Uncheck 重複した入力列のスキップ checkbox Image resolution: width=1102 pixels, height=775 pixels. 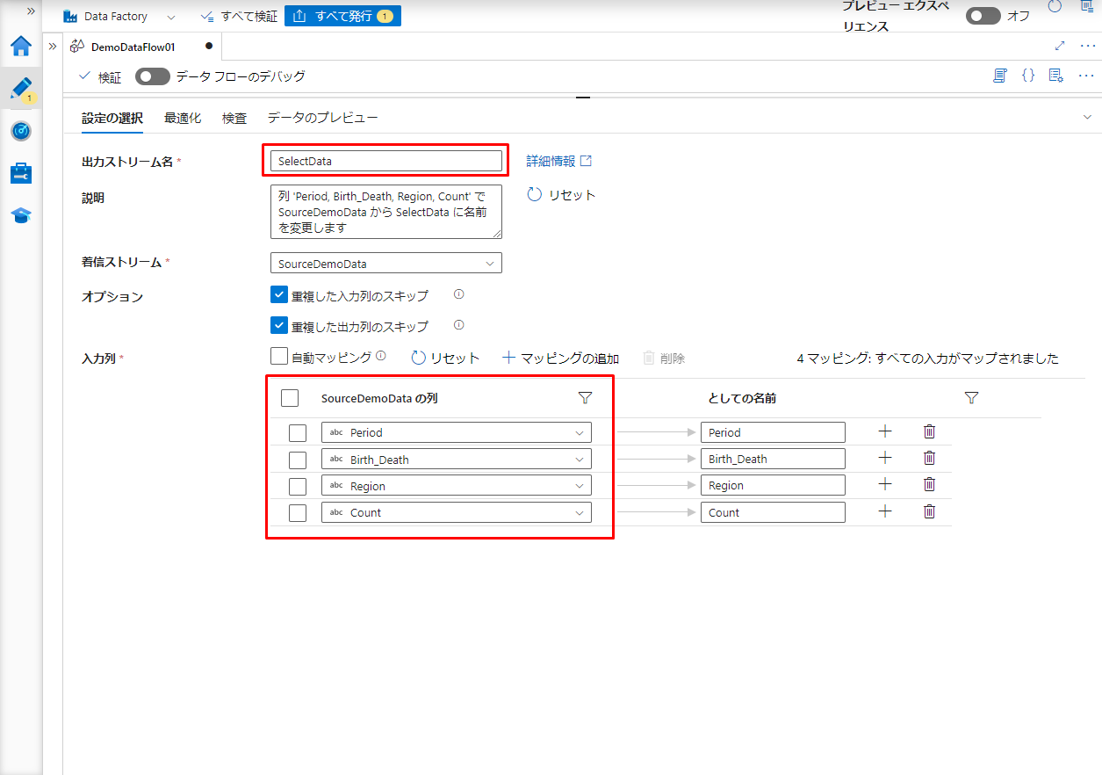click(x=279, y=295)
